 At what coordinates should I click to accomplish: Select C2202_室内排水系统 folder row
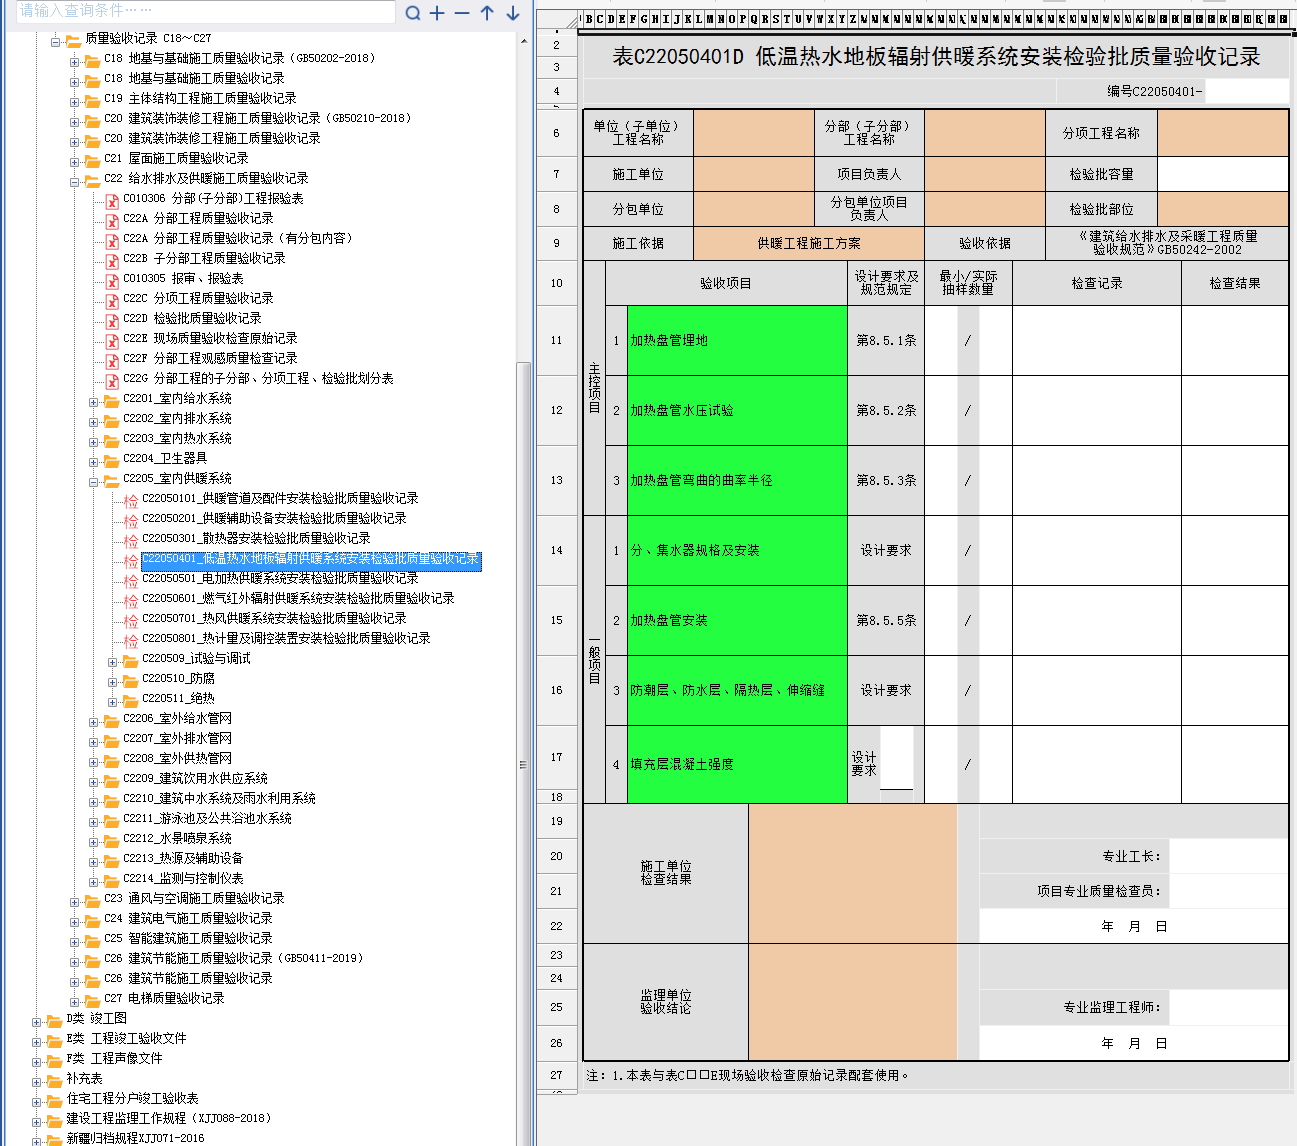[x=177, y=418]
